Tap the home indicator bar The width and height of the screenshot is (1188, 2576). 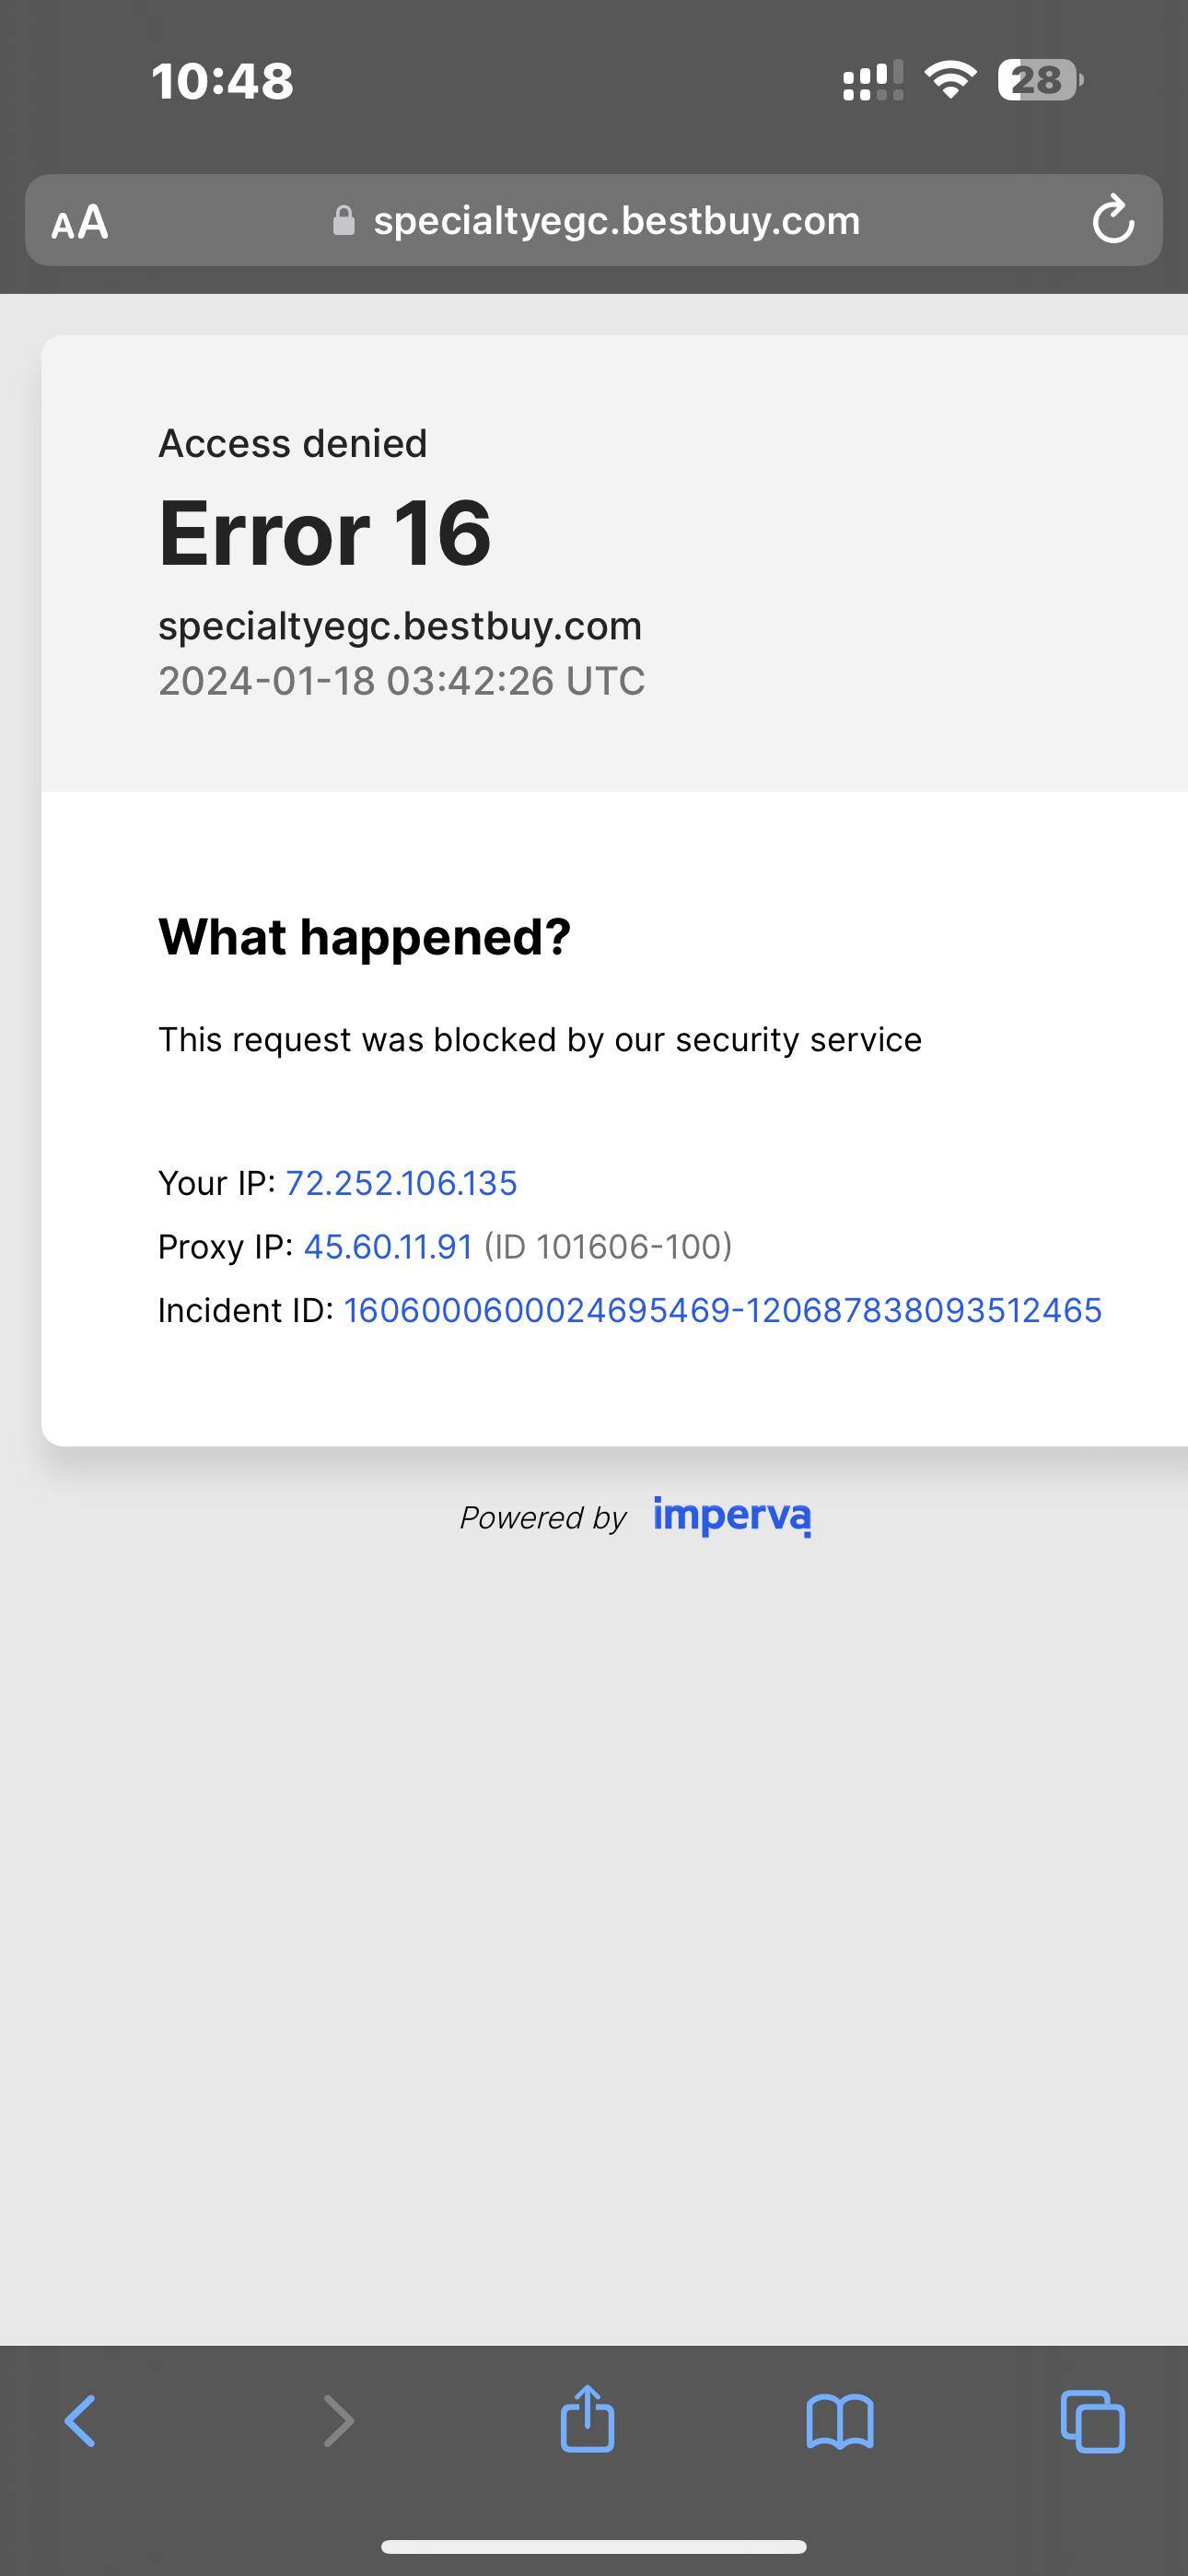pyautogui.click(x=594, y=2546)
